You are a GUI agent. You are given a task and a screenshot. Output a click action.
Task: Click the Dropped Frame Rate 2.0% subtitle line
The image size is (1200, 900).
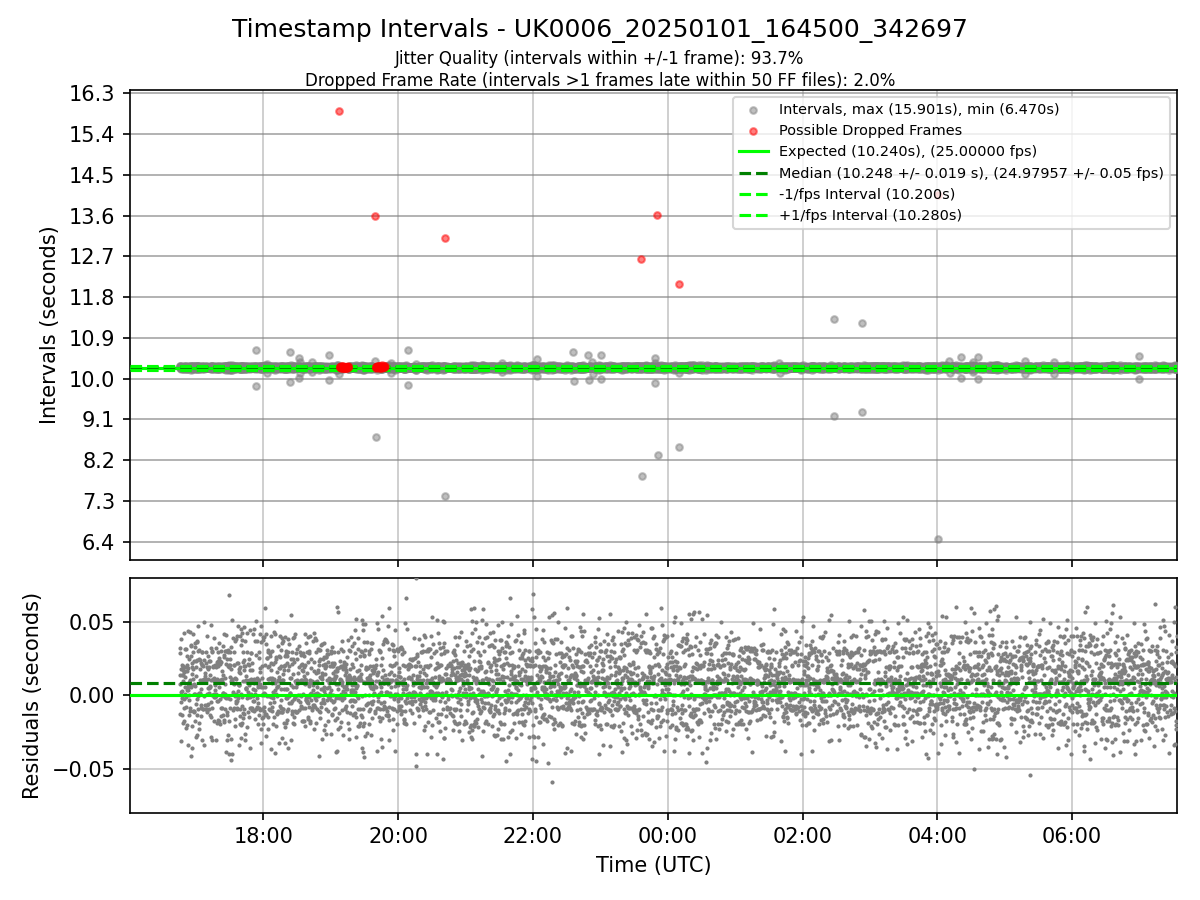click(x=599, y=79)
